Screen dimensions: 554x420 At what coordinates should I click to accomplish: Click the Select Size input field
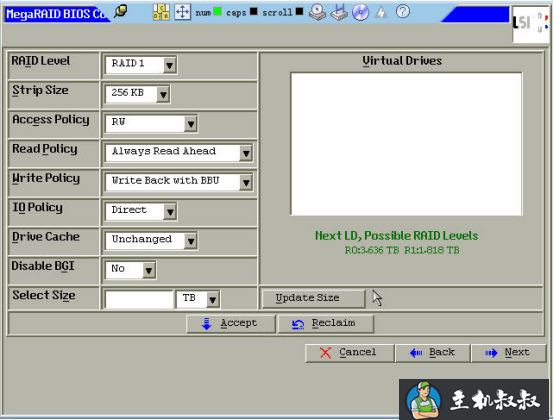click(x=139, y=300)
